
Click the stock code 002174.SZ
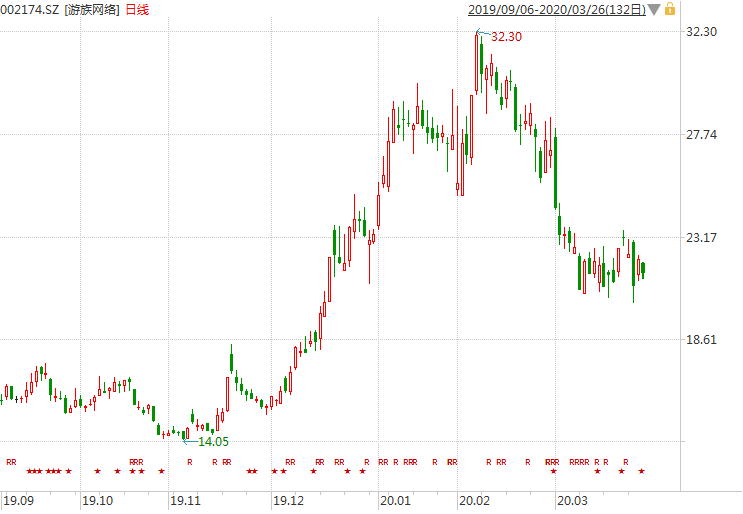31,10
